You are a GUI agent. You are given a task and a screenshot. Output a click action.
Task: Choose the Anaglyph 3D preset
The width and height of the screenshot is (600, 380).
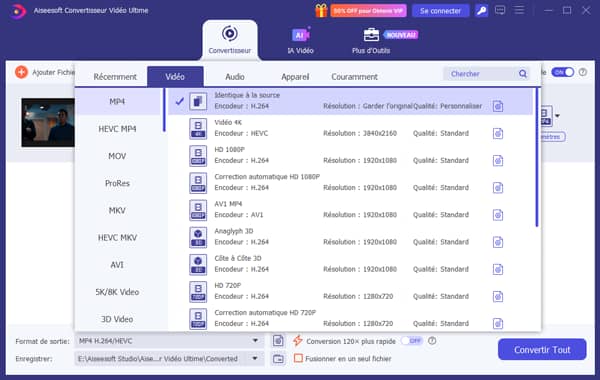[350, 237]
